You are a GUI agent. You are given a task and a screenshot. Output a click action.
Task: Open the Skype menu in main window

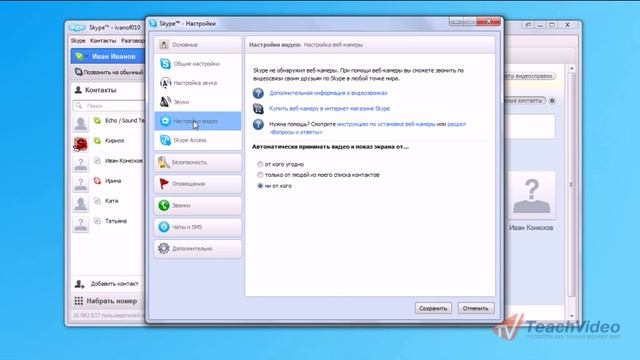click(78, 41)
